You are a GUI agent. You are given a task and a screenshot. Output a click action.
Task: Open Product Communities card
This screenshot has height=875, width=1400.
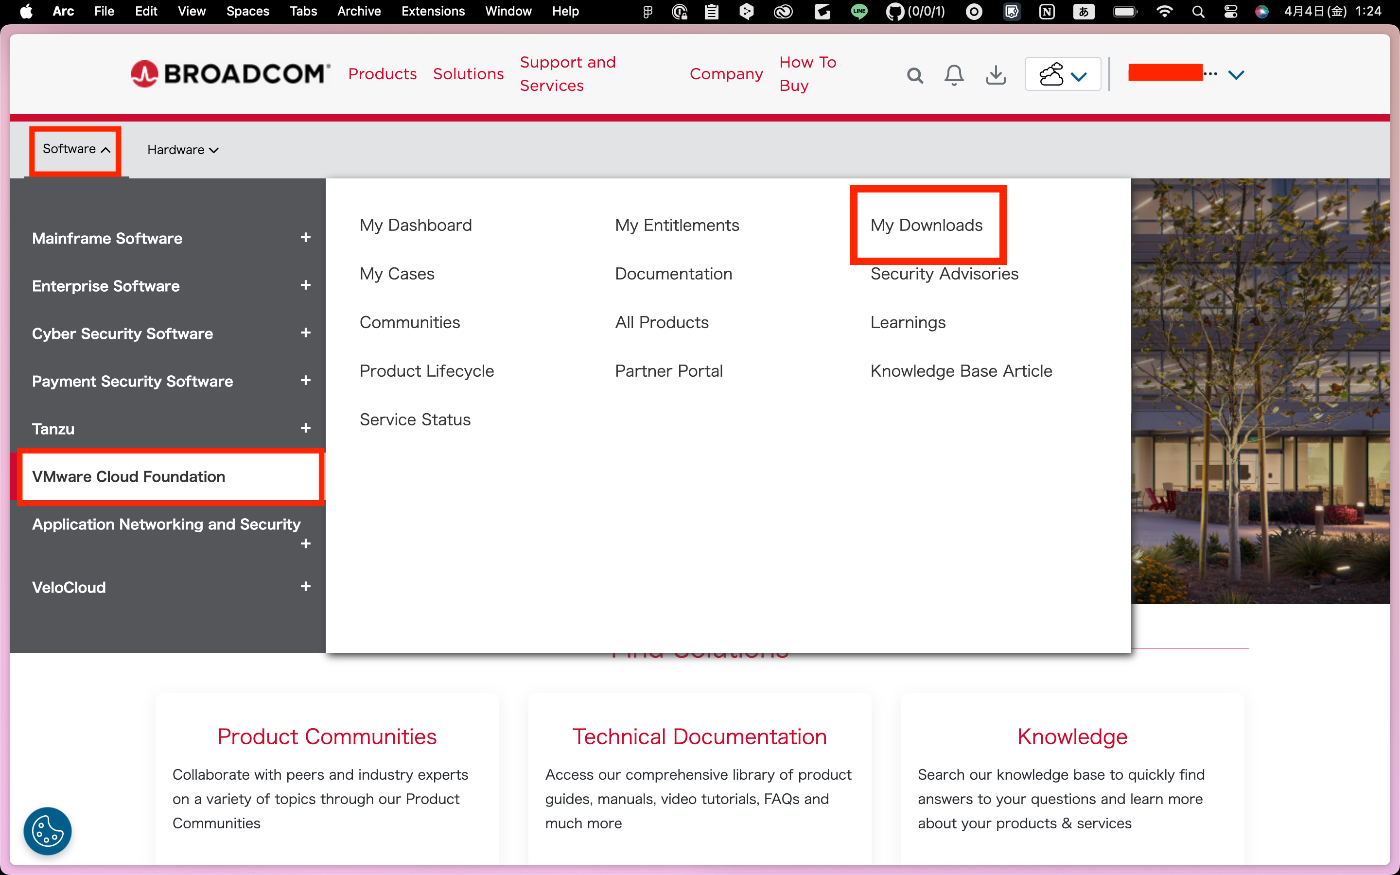(x=327, y=737)
